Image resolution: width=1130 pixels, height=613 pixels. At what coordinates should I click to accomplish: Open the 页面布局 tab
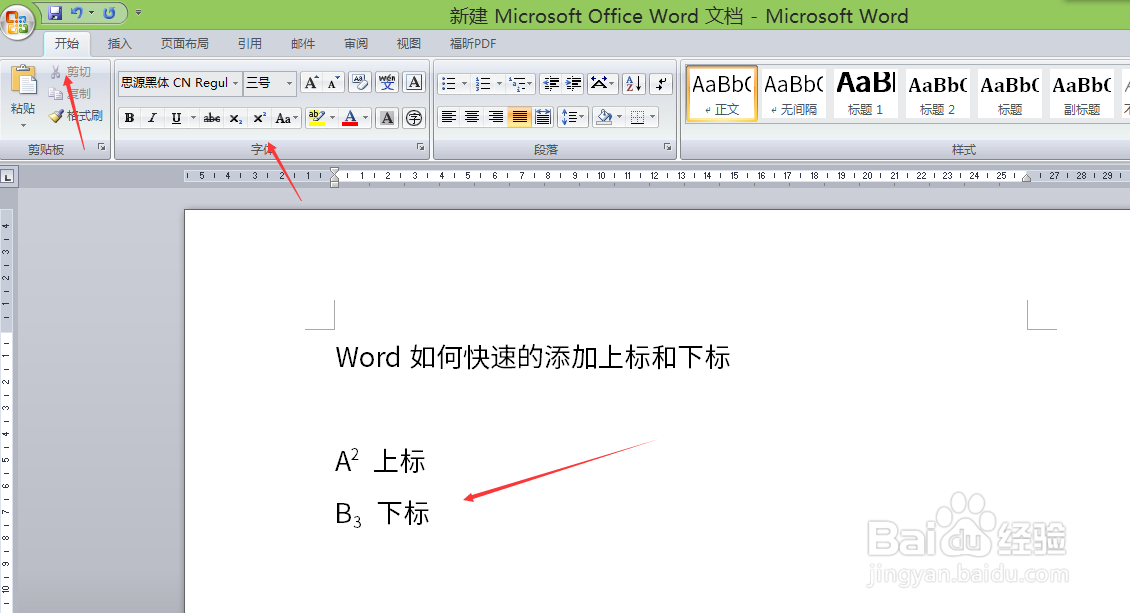click(184, 44)
